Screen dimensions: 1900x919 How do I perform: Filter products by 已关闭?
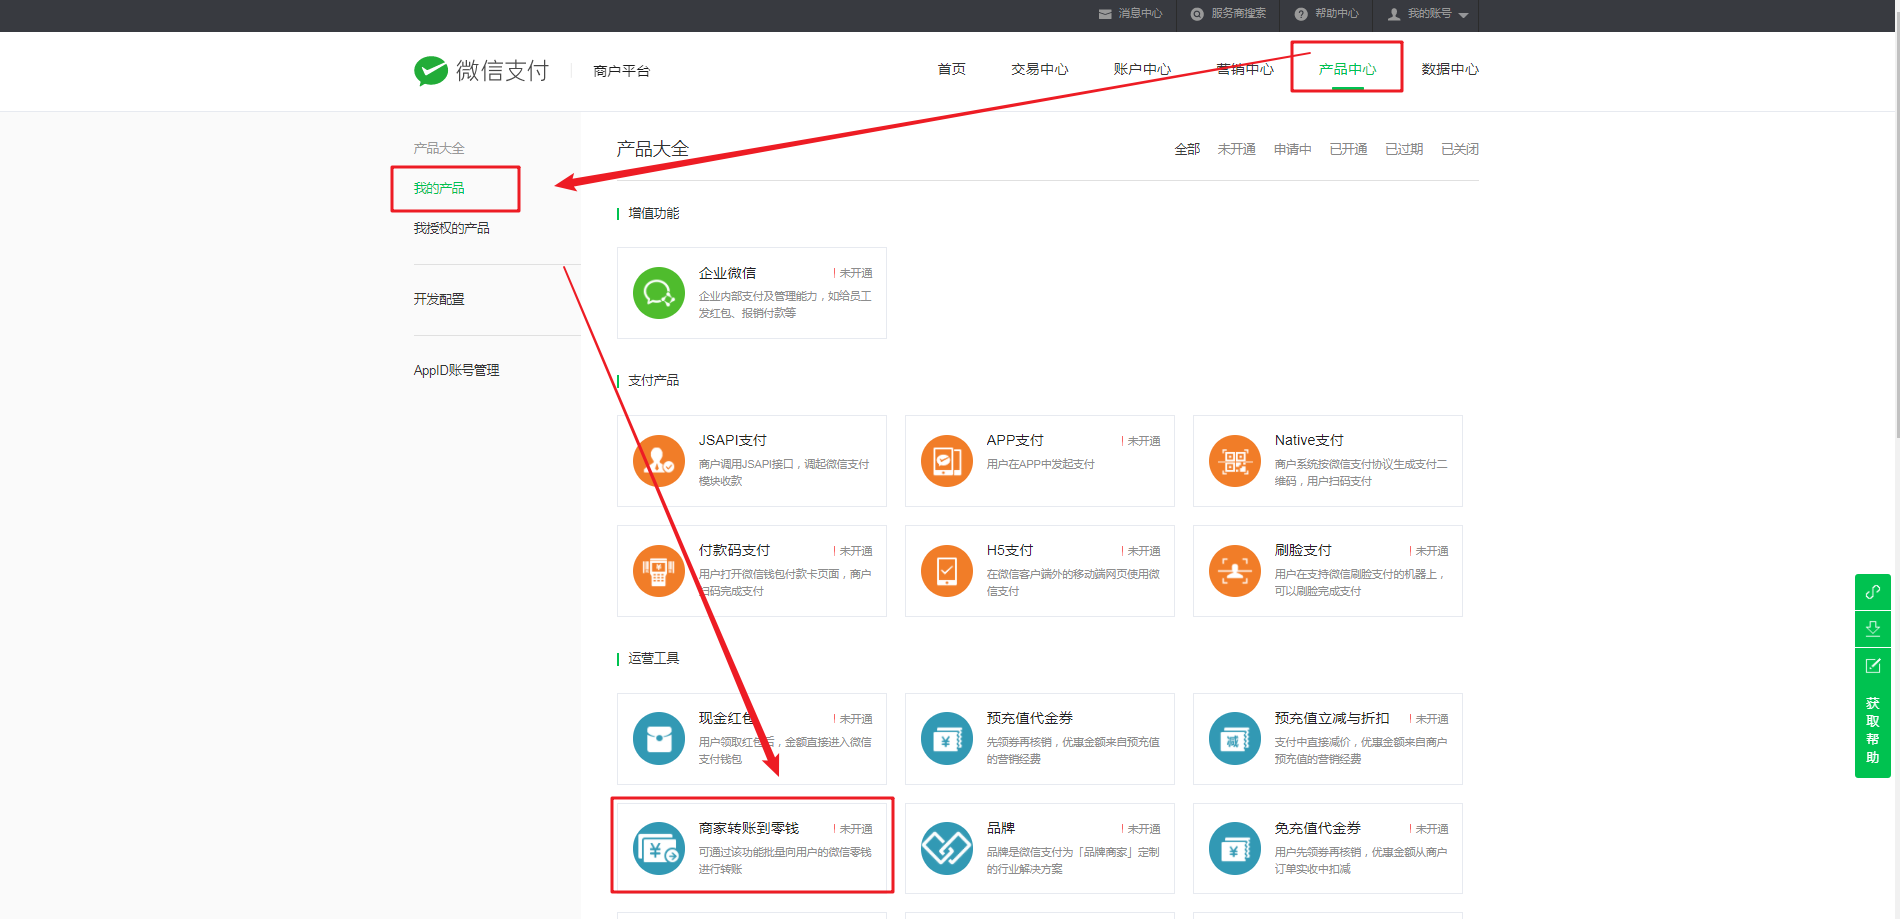pyautogui.click(x=1460, y=149)
